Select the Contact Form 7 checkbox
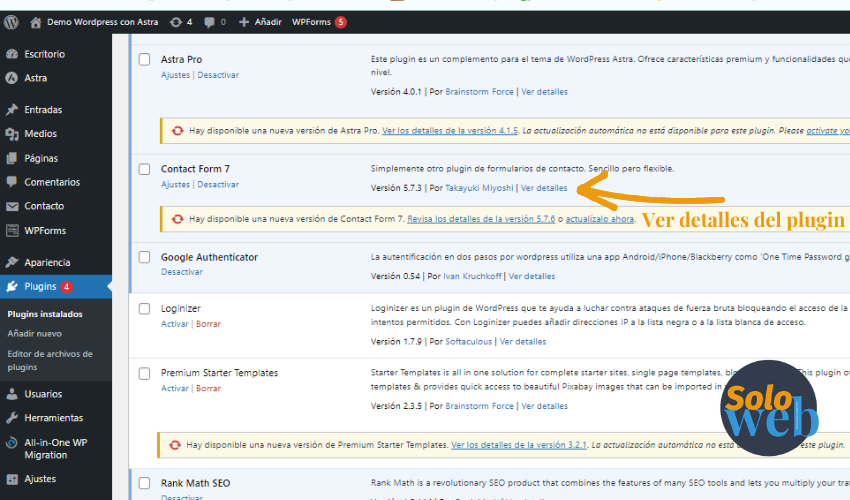850x500 pixels. (144, 169)
